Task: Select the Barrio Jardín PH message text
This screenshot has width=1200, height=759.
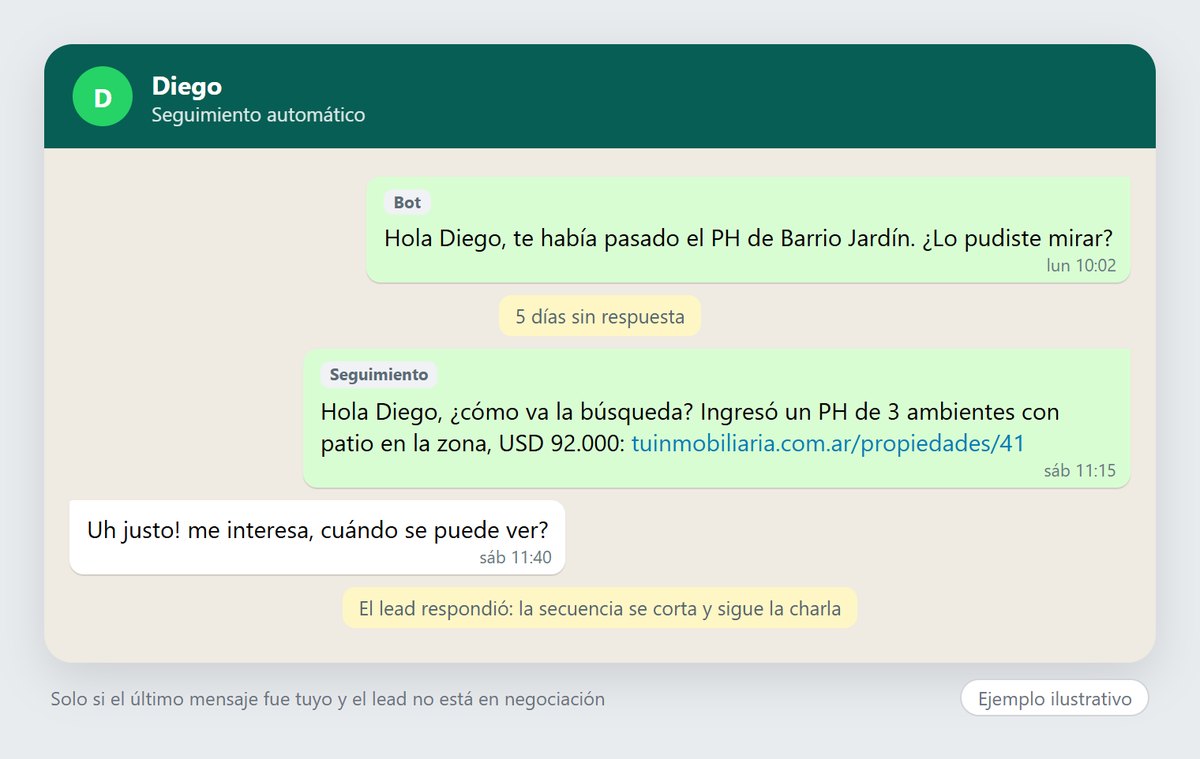Action: point(748,239)
